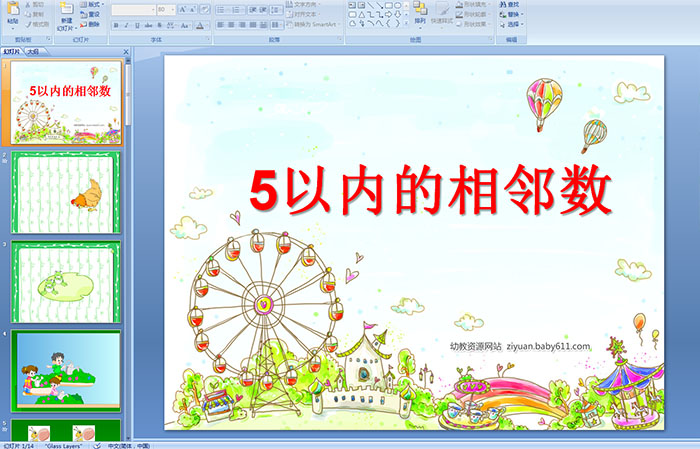Toggle Text Shadow (S) formatting

click(x=160, y=25)
